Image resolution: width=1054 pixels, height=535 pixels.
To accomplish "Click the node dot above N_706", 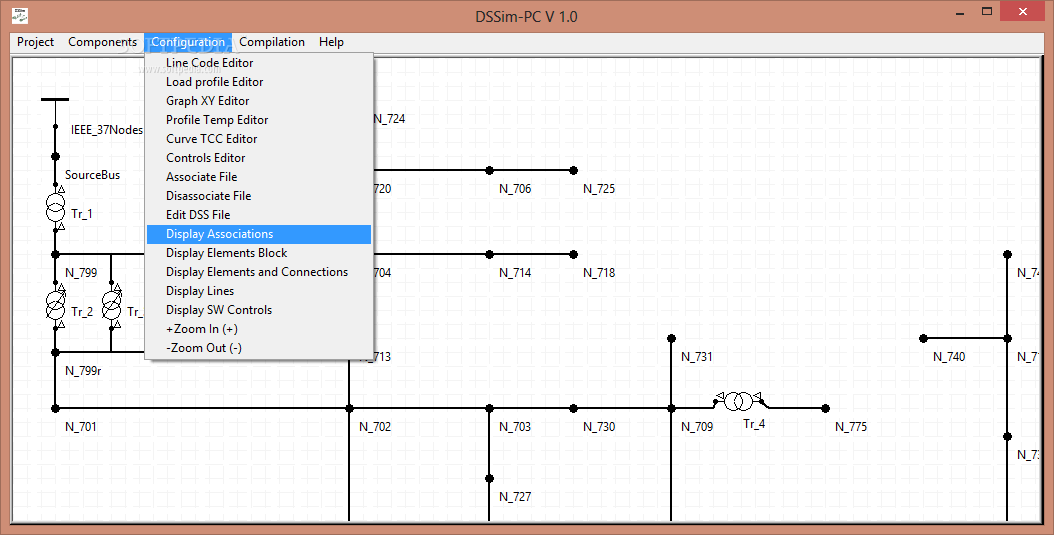I will [489, 170].
